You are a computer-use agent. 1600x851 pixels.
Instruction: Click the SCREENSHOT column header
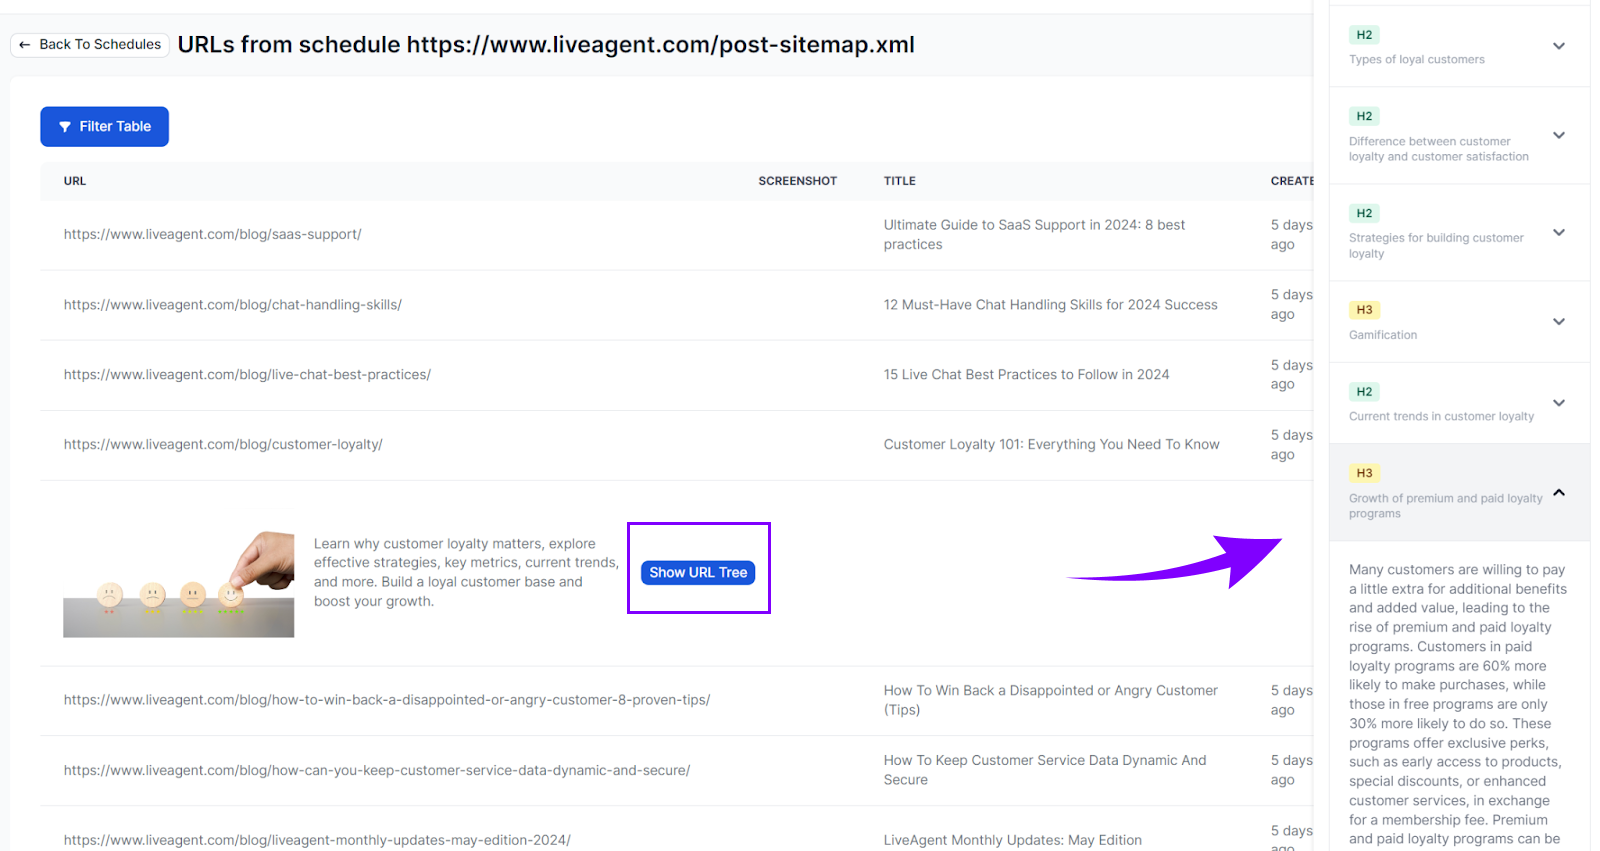pos(797,181)
